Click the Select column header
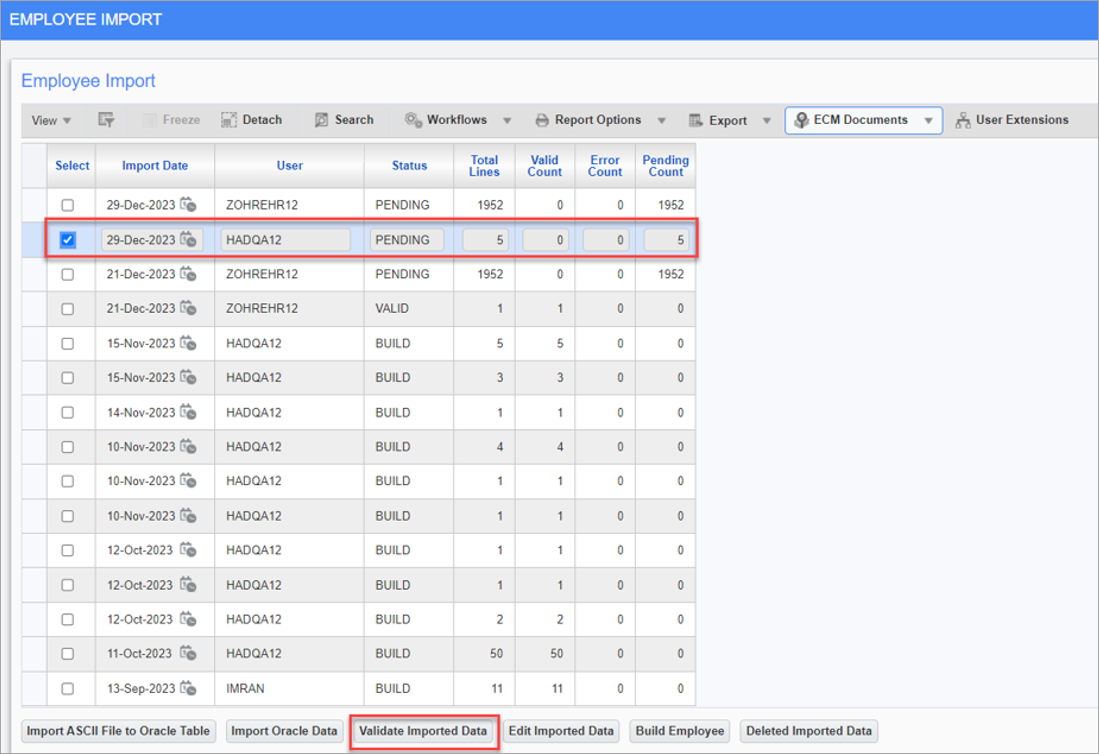 click(72, 165)
